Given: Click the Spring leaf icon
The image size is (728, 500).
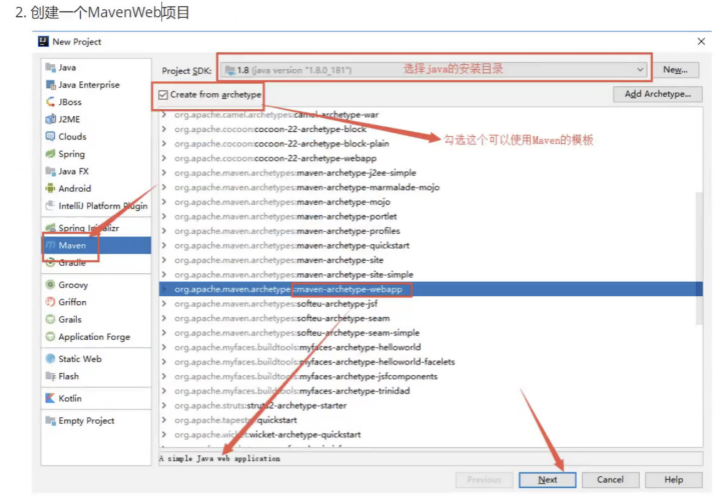Looking at the screenshot, I should point(50,154).
